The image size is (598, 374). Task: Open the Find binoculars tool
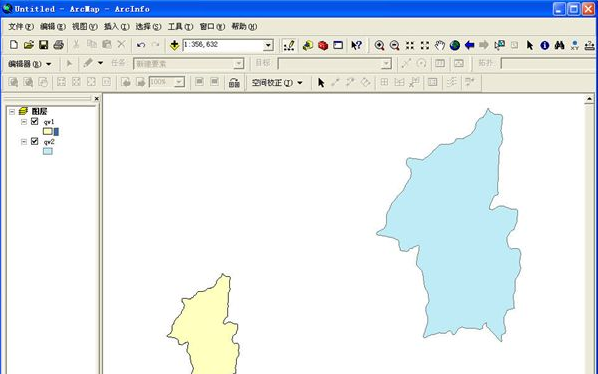559,45
